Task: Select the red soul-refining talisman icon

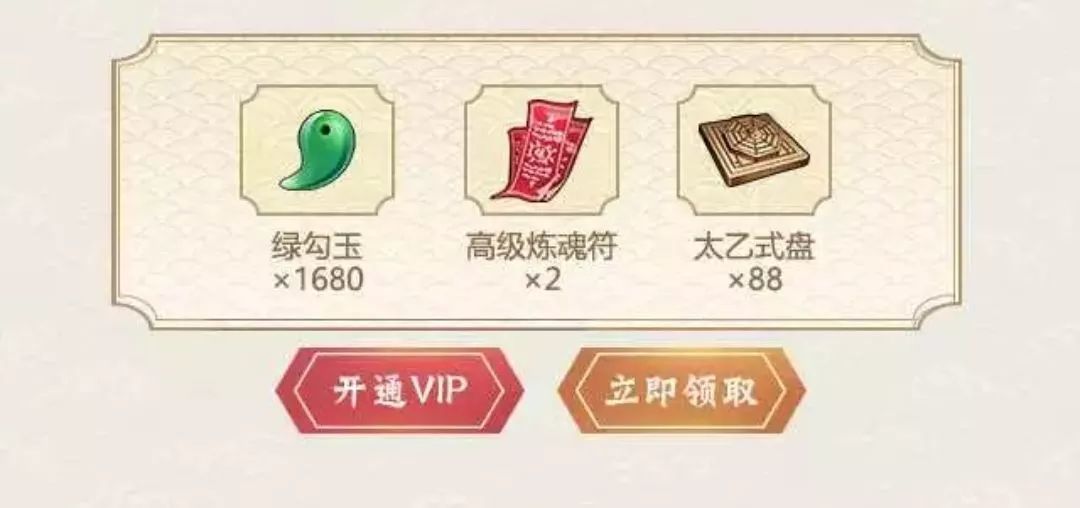Action: (x=541, y=150)
